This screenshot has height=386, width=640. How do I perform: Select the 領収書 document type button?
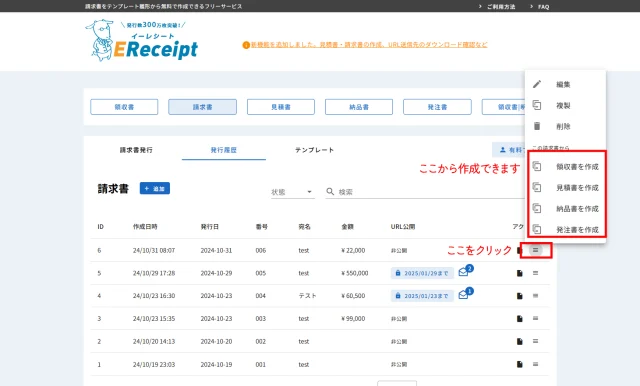[124, 107]
